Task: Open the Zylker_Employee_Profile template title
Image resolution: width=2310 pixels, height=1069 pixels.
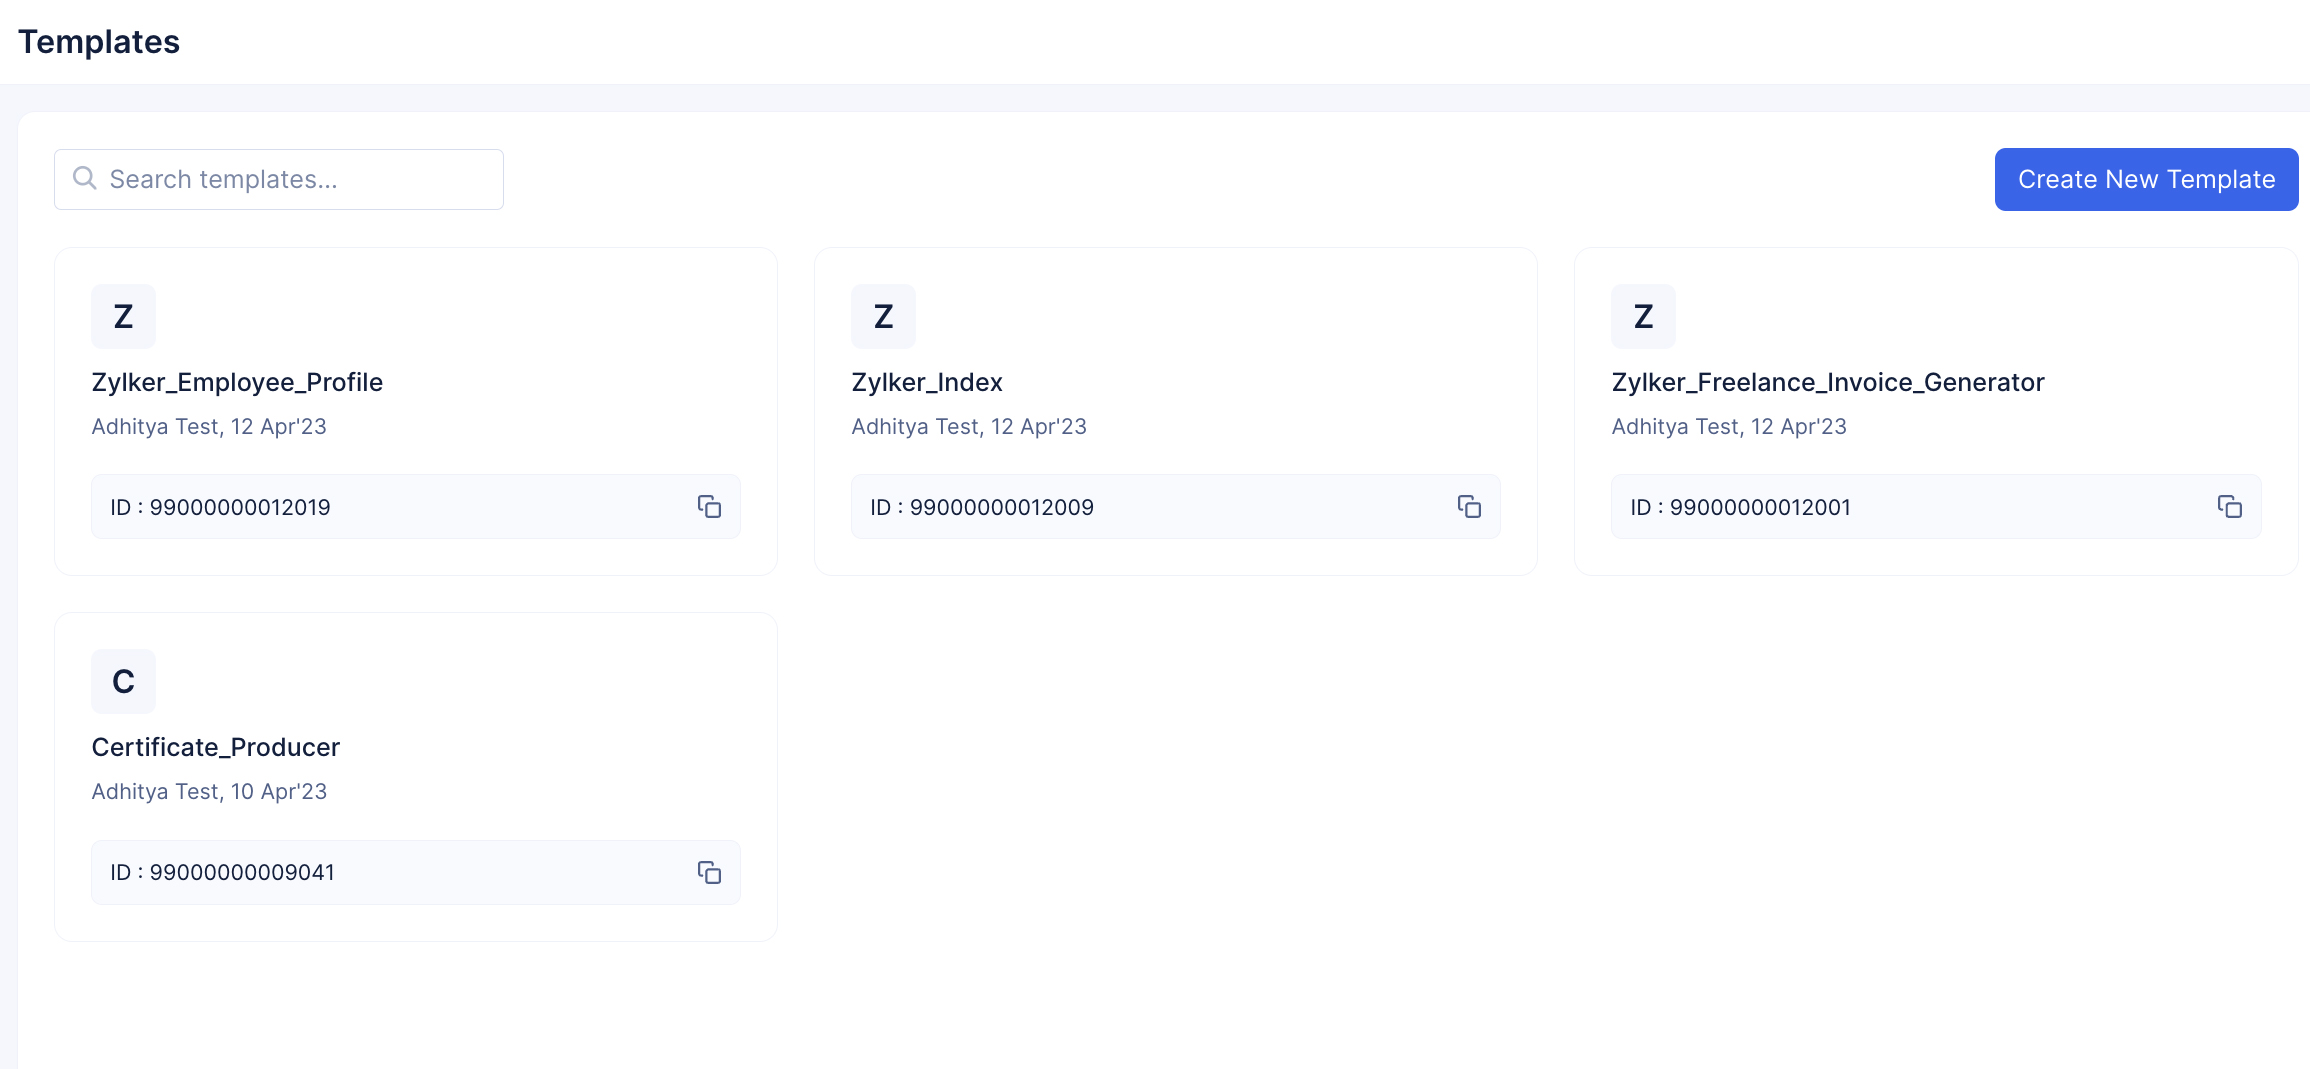Action: coord(237,383)
